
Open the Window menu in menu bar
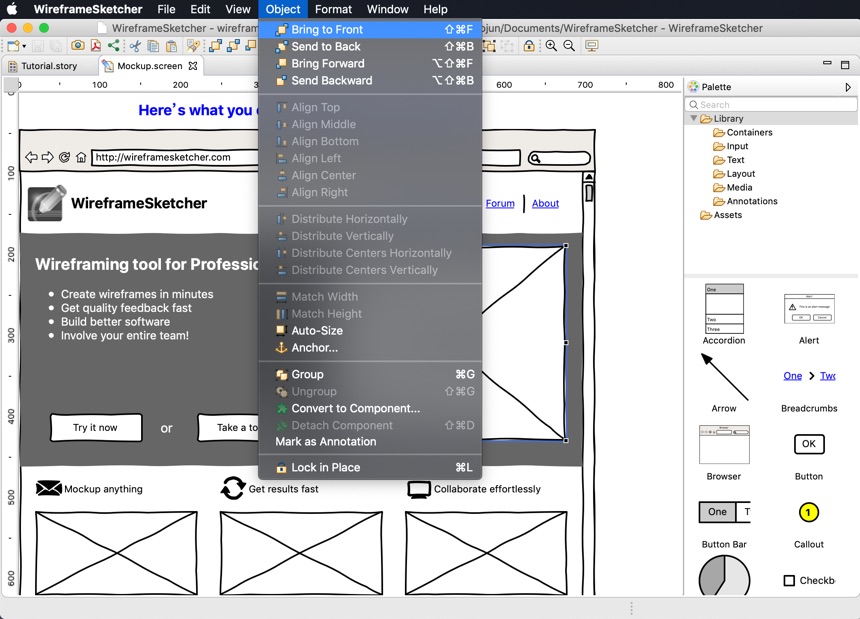(387, 9)
